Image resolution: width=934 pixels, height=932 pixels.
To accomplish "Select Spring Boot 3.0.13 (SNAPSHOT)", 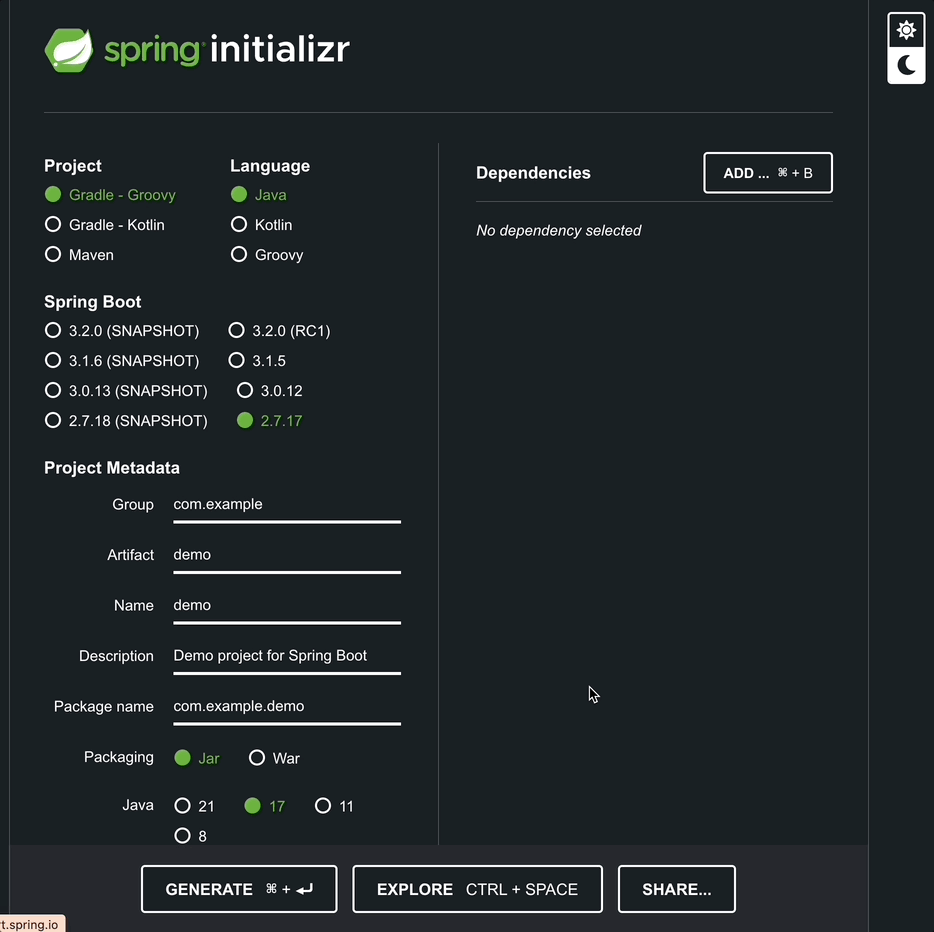I will [x=126, y=391].
